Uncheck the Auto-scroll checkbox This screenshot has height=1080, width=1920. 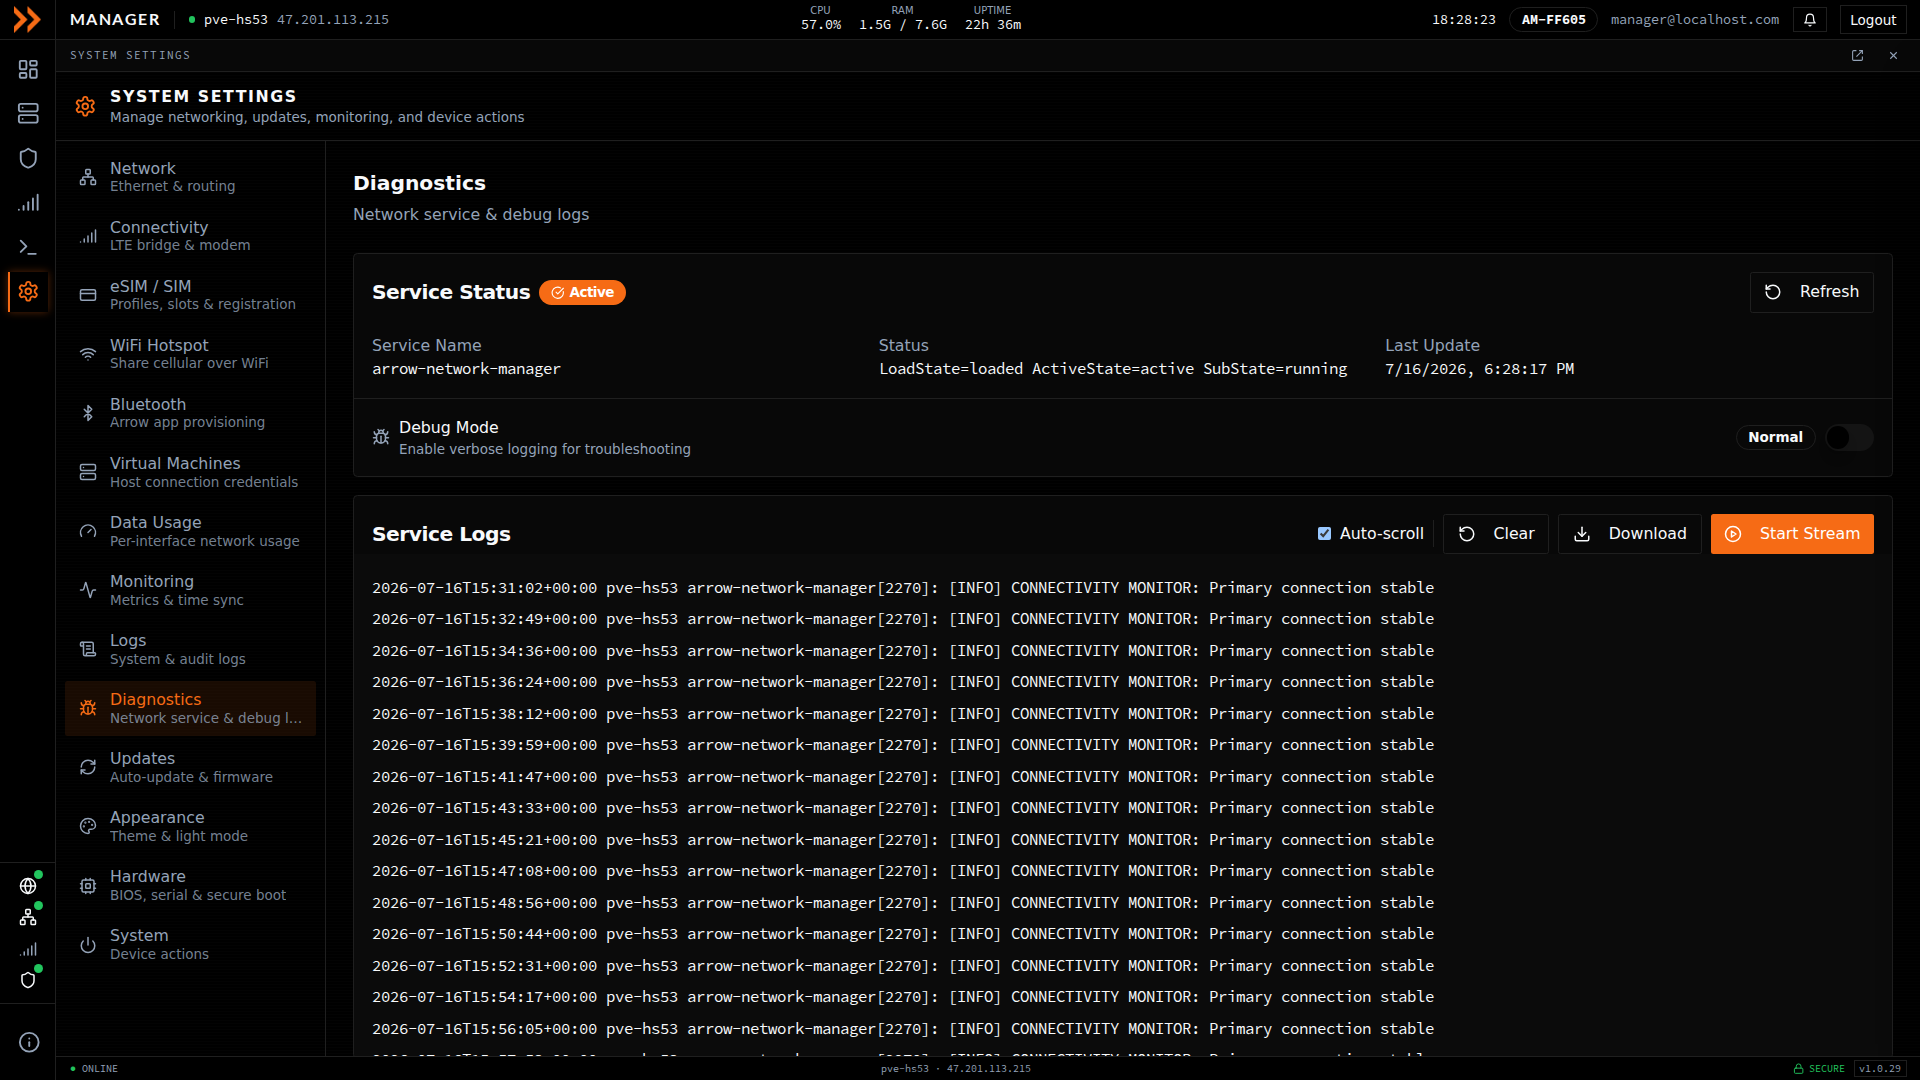click(x=1324, y=534)
